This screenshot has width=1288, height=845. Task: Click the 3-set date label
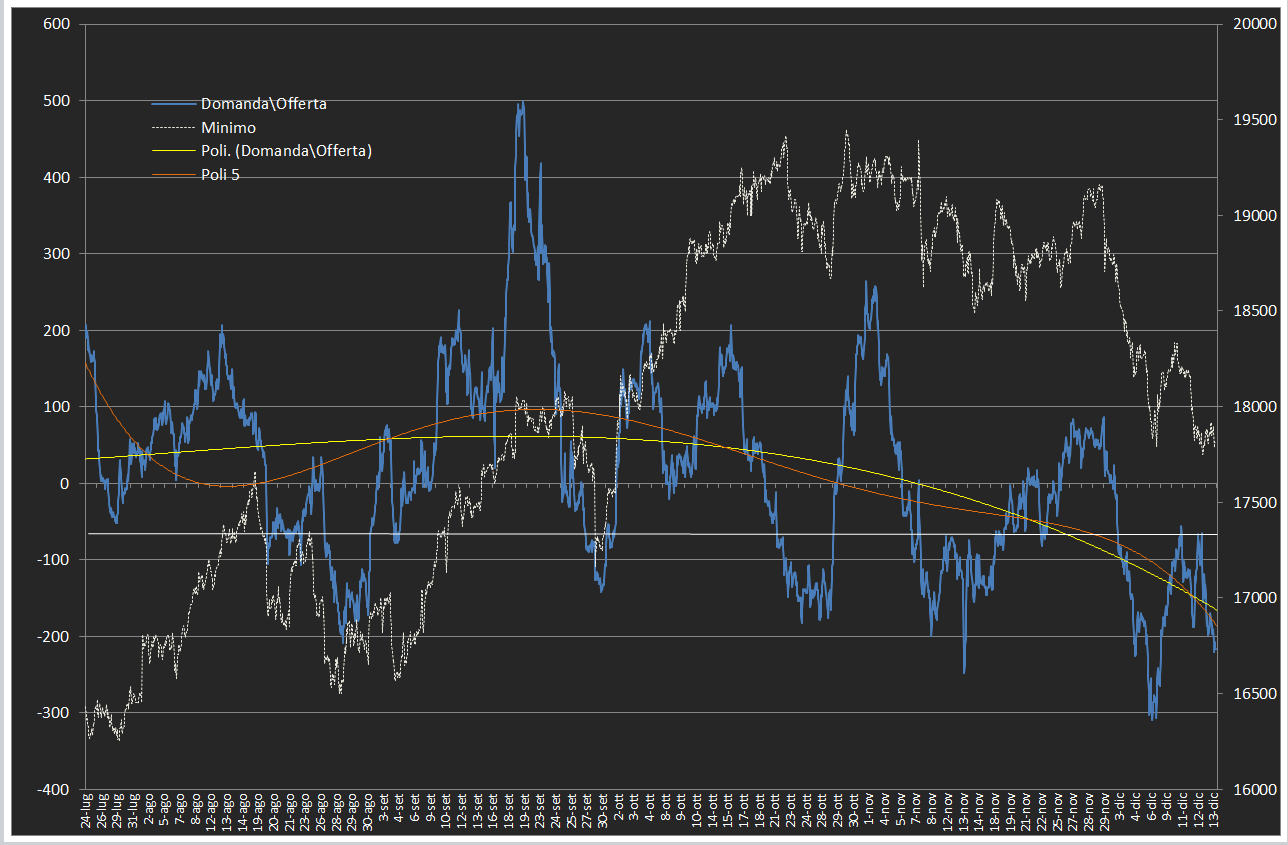coord(383,808)
